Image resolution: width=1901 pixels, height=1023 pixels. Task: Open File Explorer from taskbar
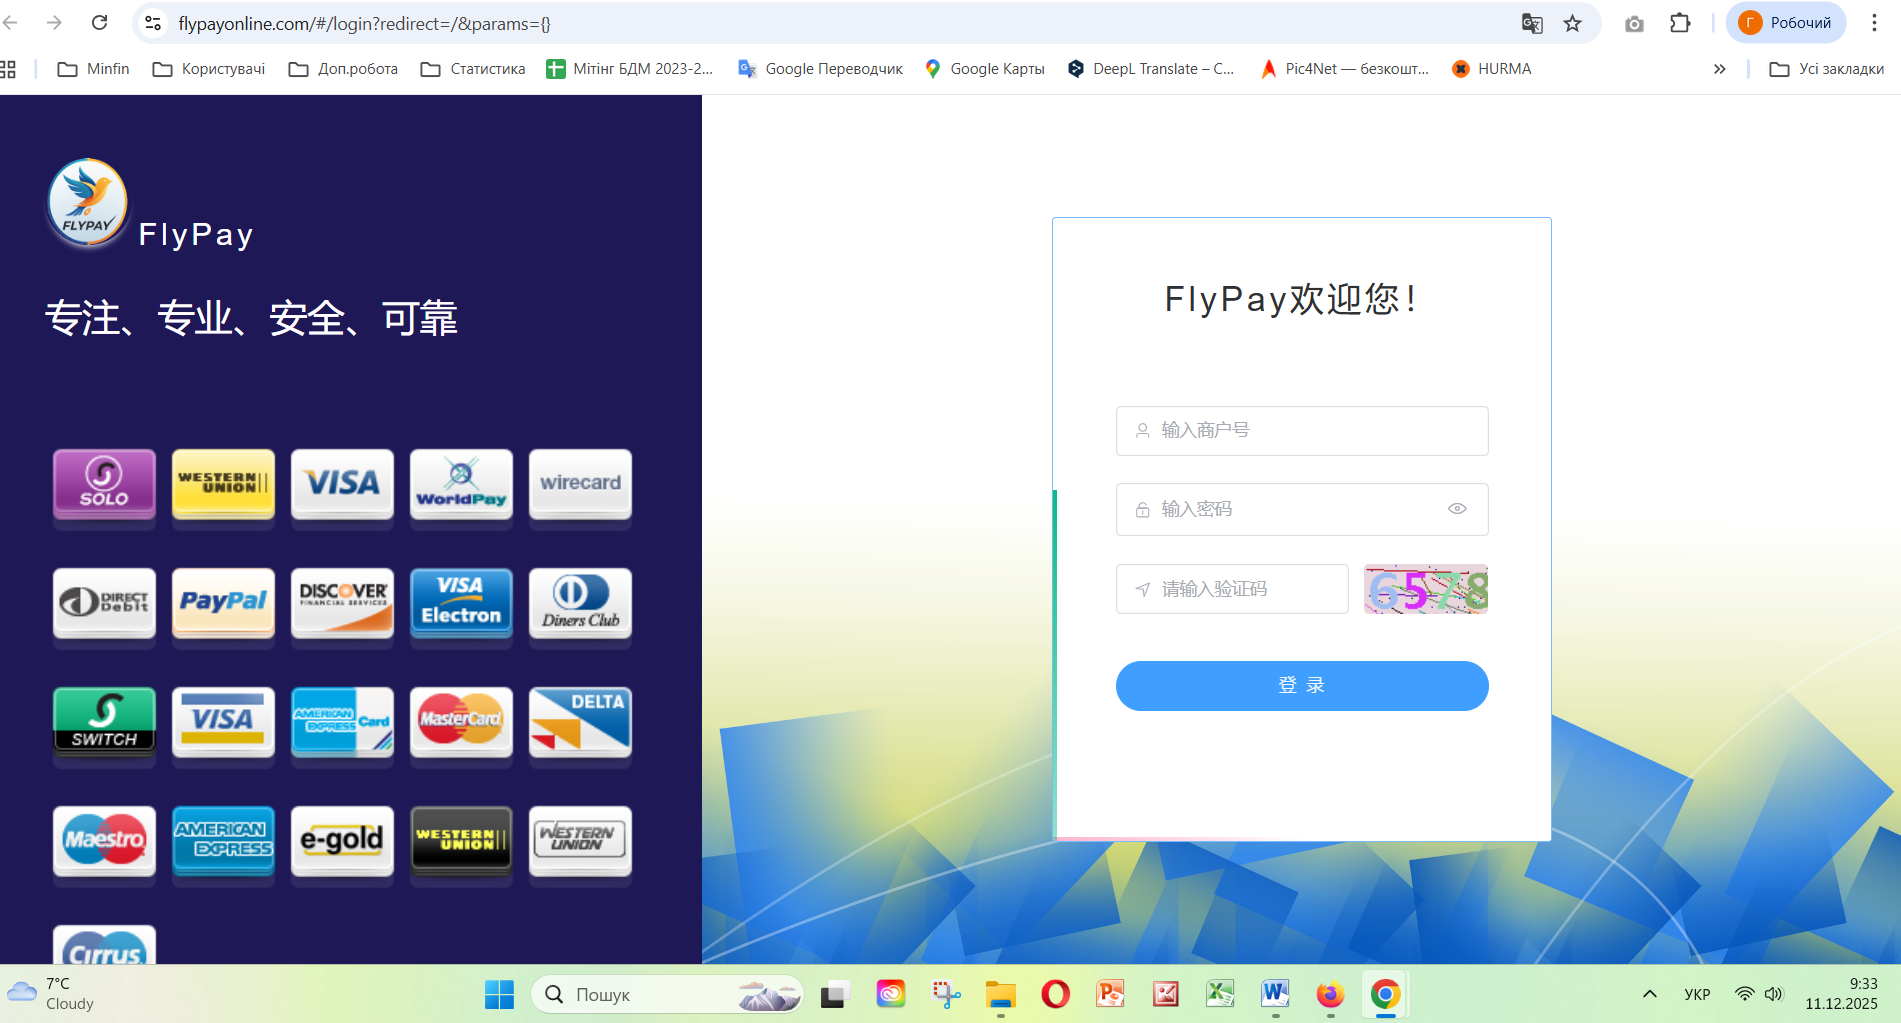coord(1000,995)
